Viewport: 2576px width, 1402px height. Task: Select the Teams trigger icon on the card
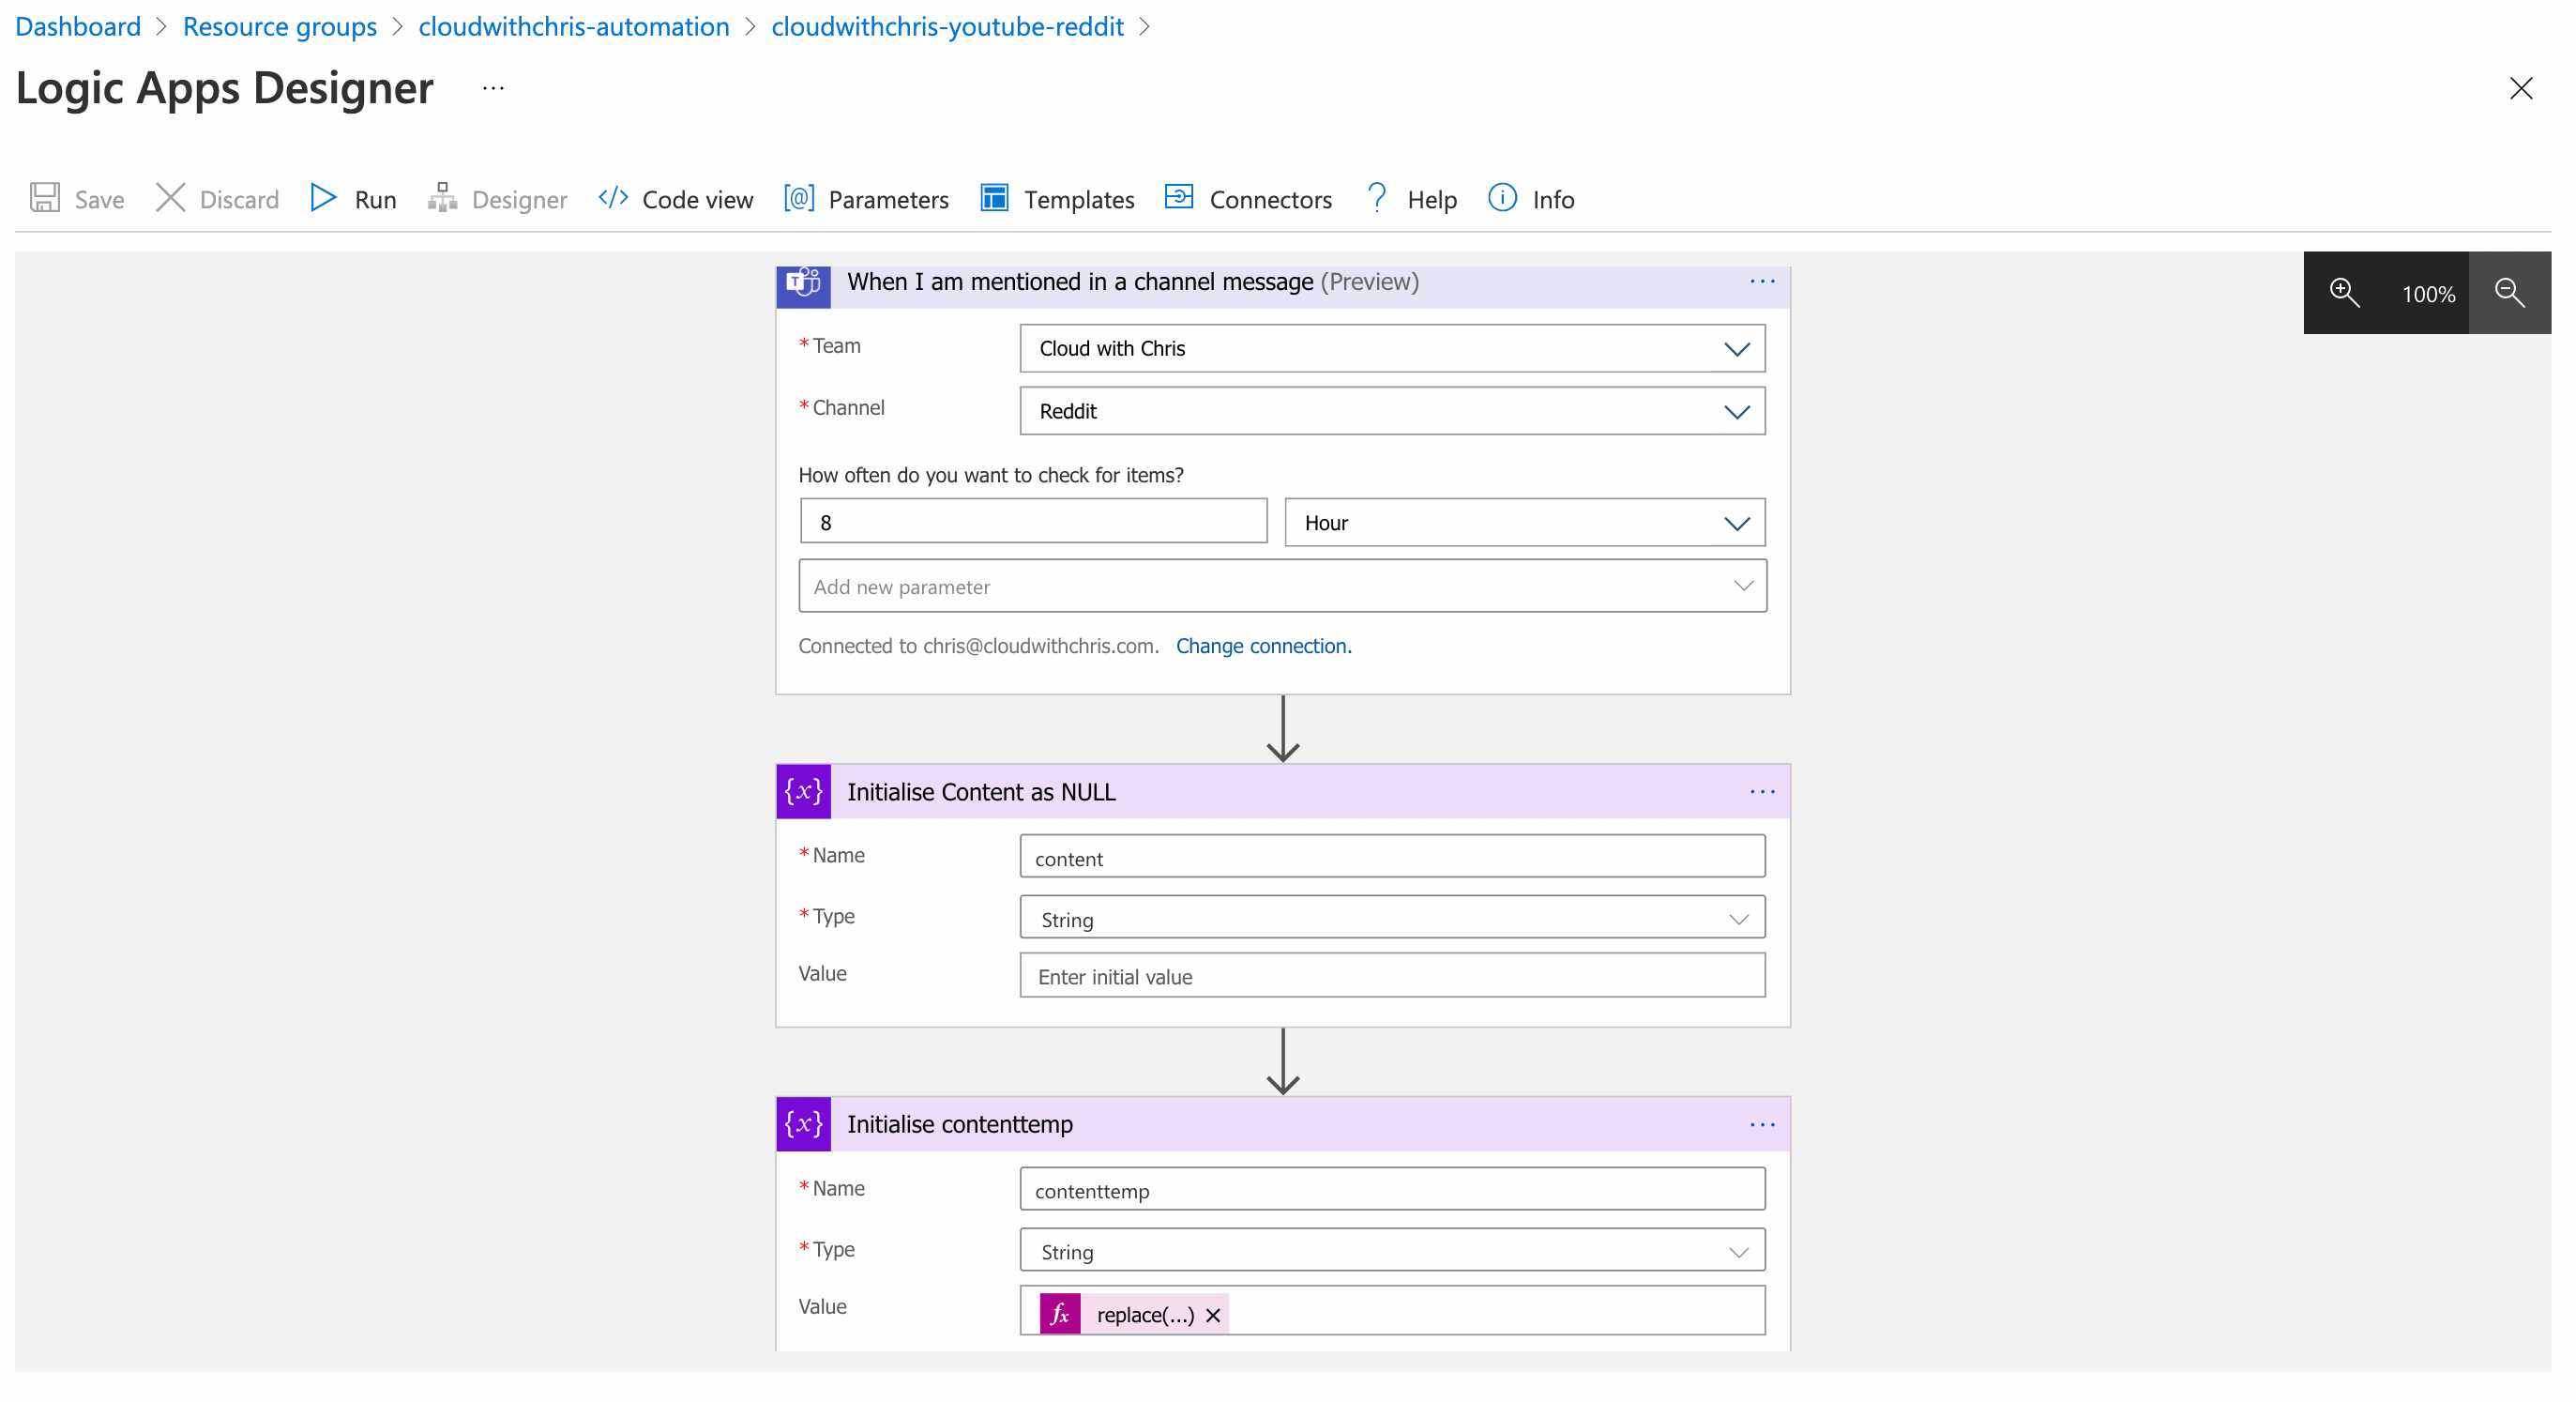pos(803,284)
